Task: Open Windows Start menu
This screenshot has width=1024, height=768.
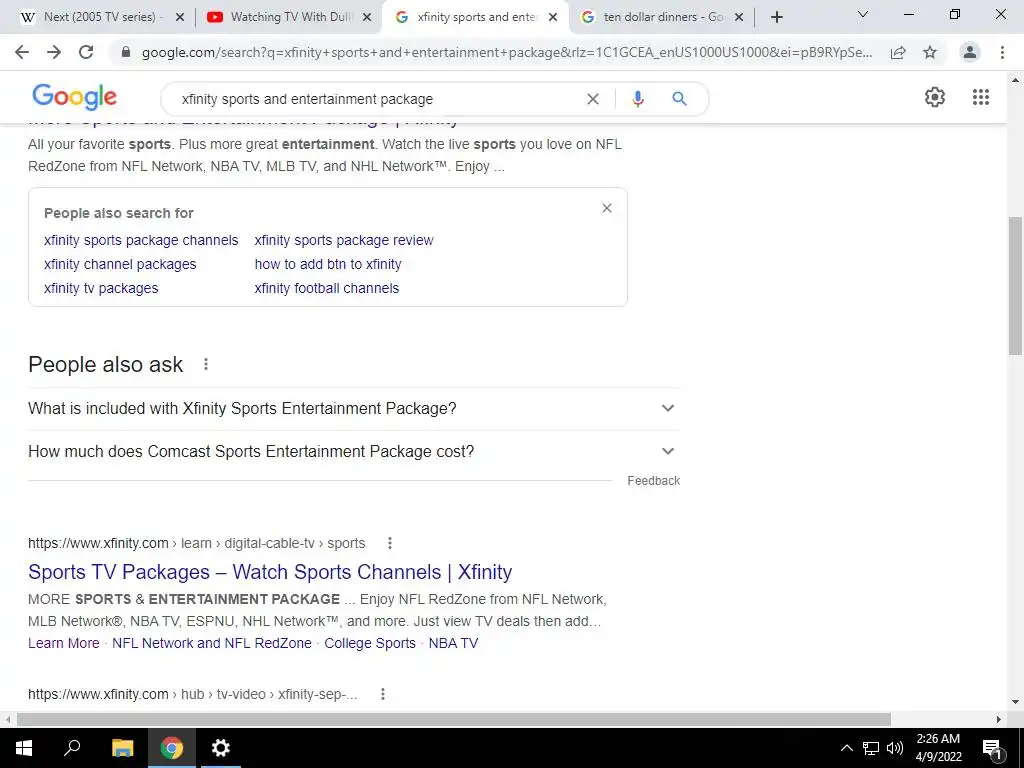Action: [x=24, y=748]
